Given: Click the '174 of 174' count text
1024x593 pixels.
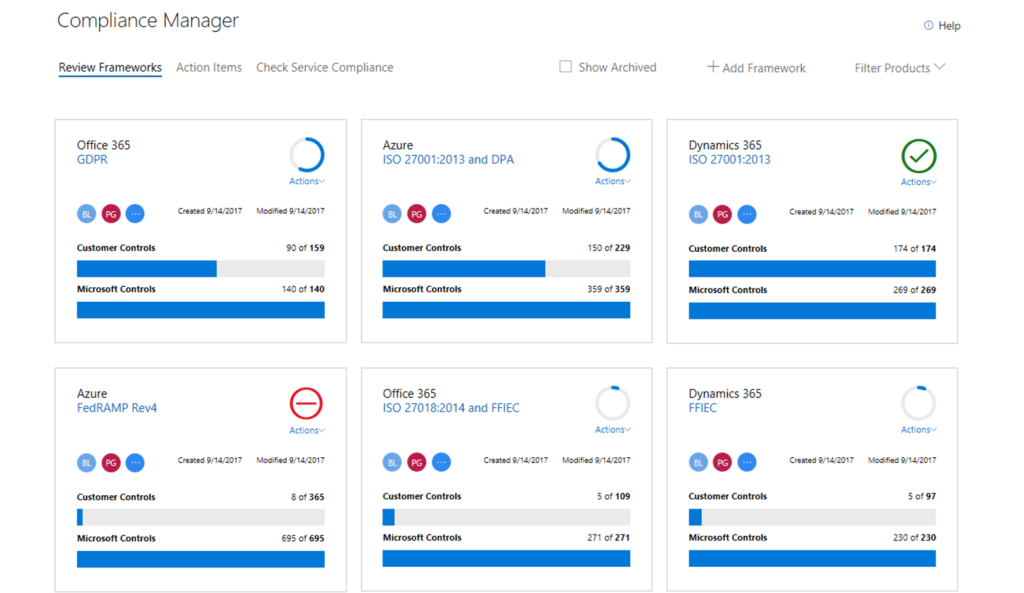Looking at the screenshot, I should [x=914, y=248].
